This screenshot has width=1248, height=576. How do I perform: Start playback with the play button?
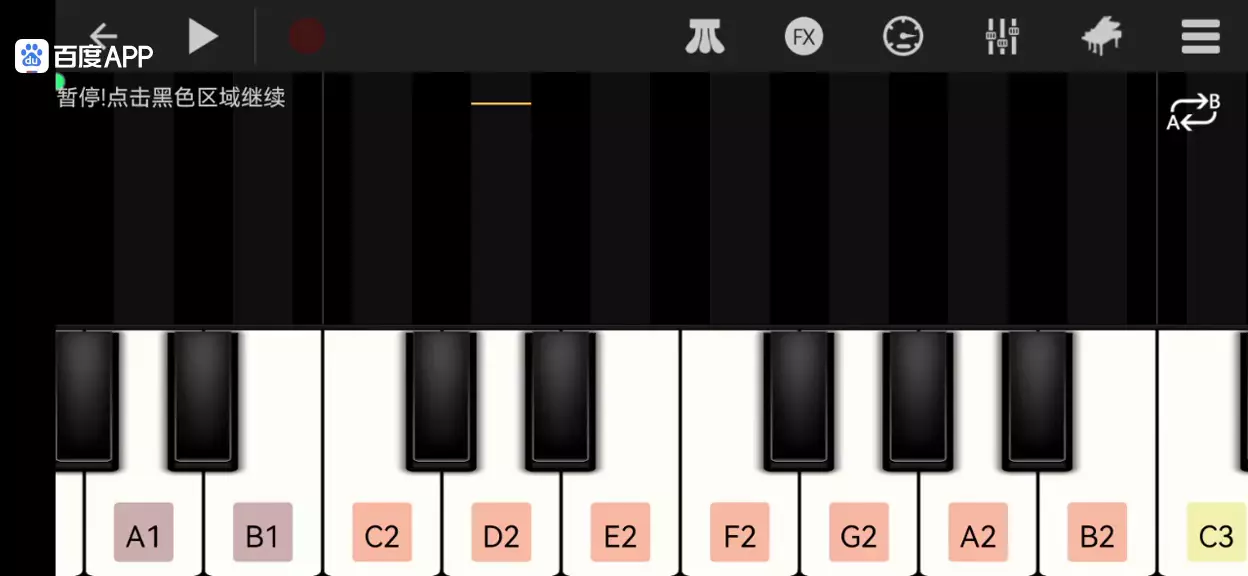coord(203,37)
